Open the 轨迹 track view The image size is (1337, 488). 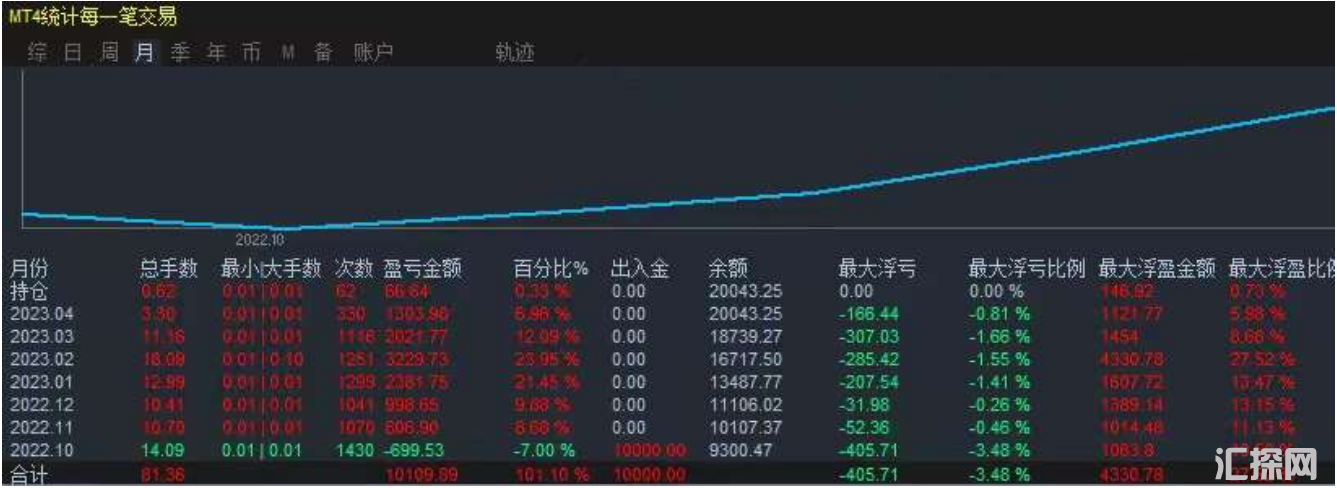(x=515, y=53)
